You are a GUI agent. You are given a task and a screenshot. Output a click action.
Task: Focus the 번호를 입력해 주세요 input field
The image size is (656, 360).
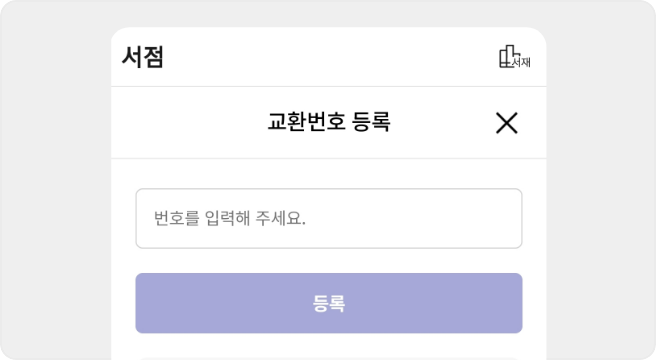[329, 219]
